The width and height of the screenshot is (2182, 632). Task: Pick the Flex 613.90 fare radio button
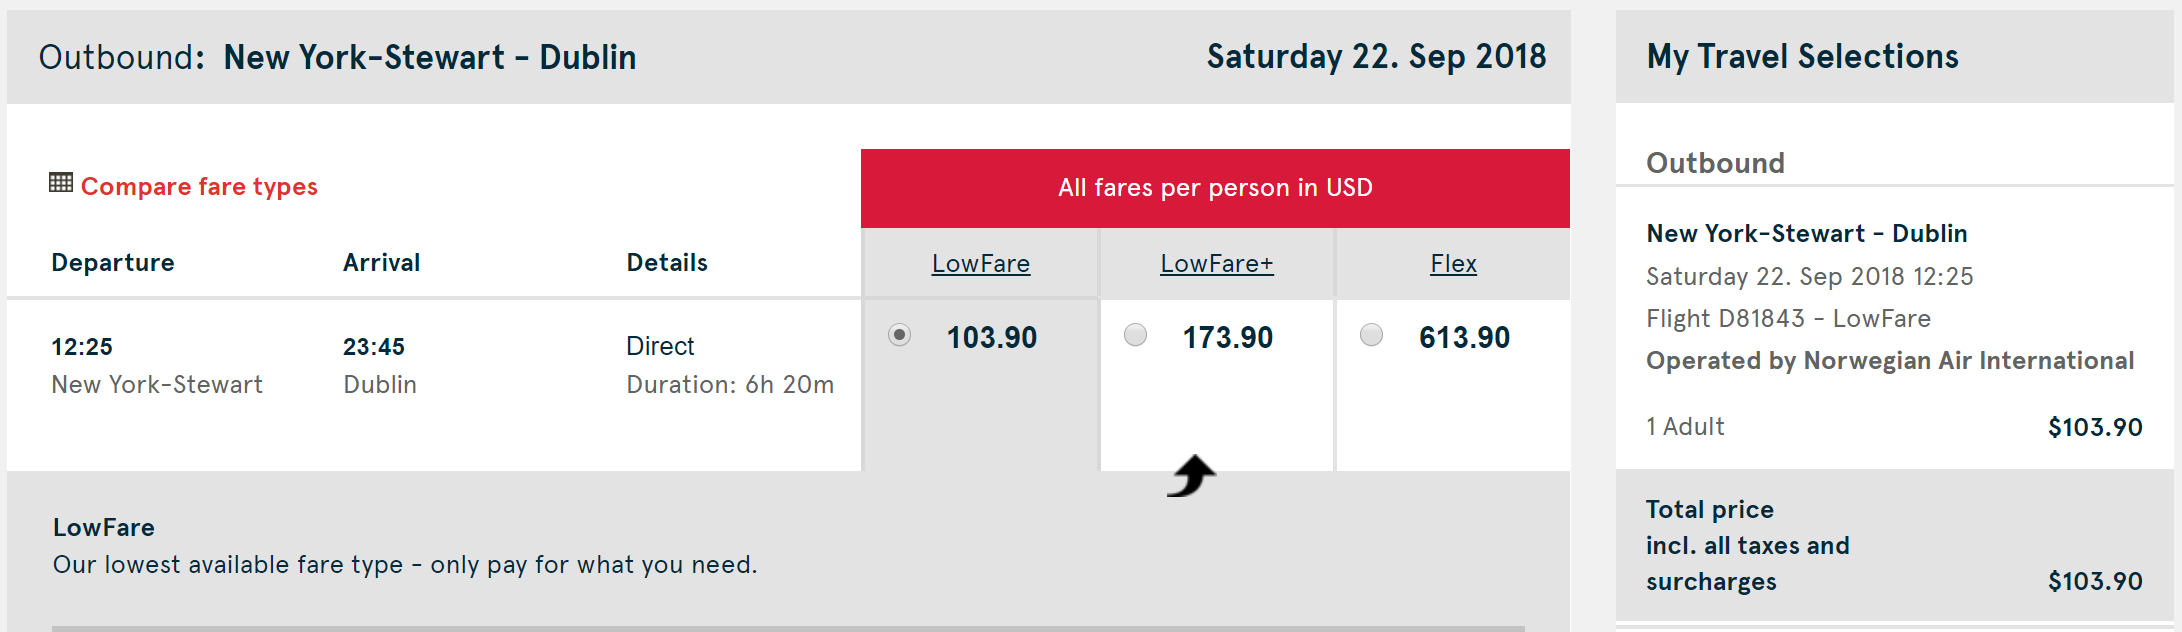[x=1372, y=335]
